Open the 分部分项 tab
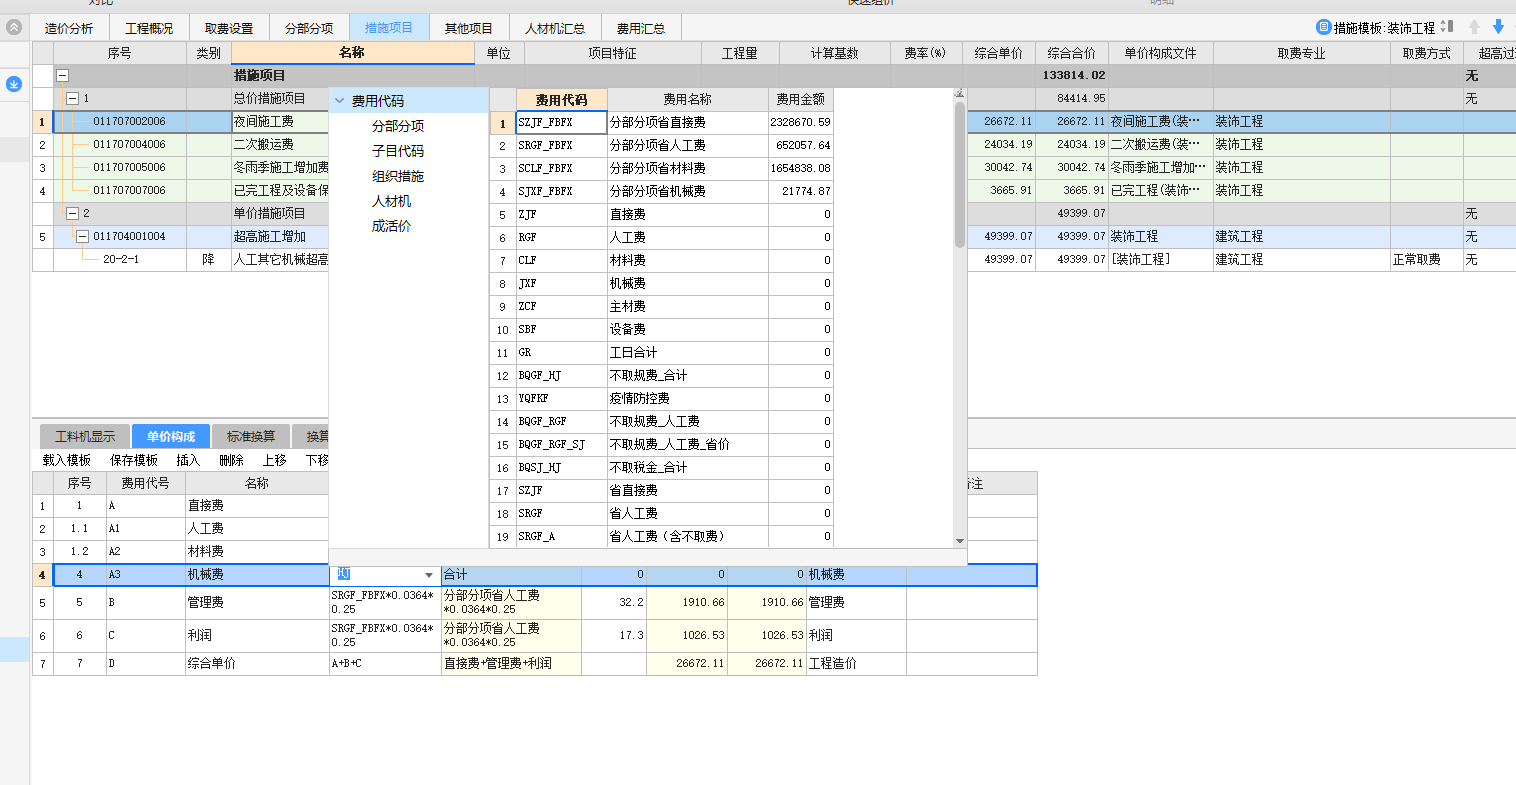Viewport: 1516px width, 785px height. [x=309, y=28]
